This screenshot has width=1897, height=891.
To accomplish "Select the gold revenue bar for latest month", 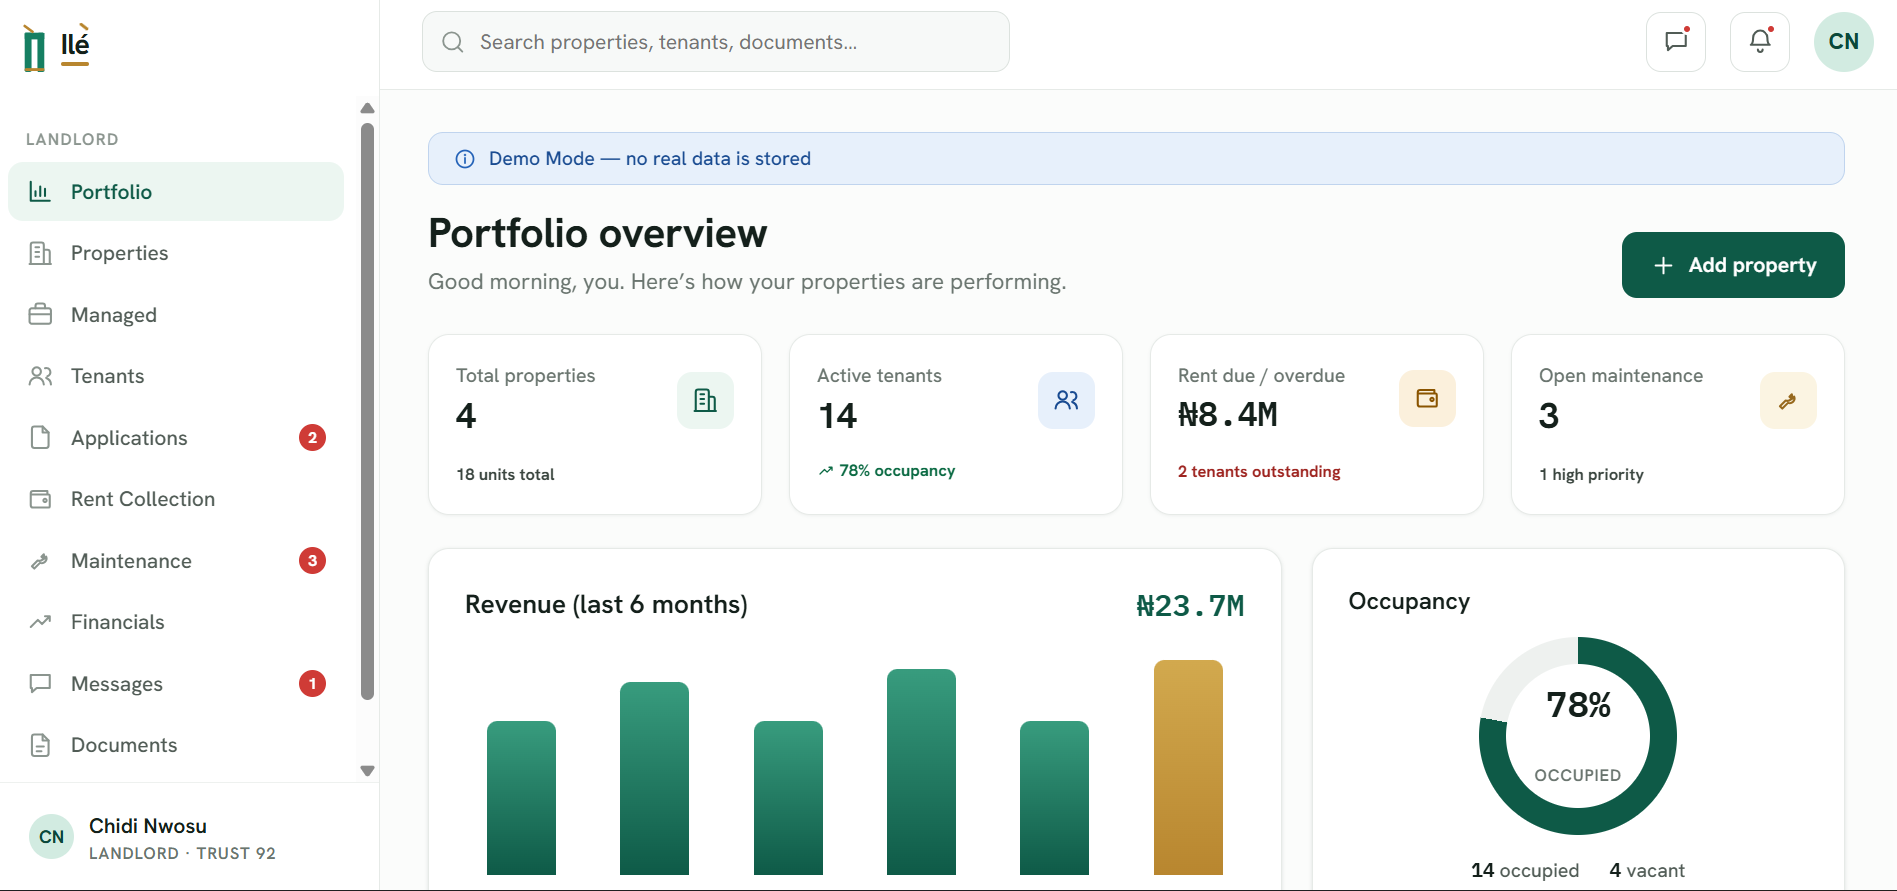I will 1188,767.
